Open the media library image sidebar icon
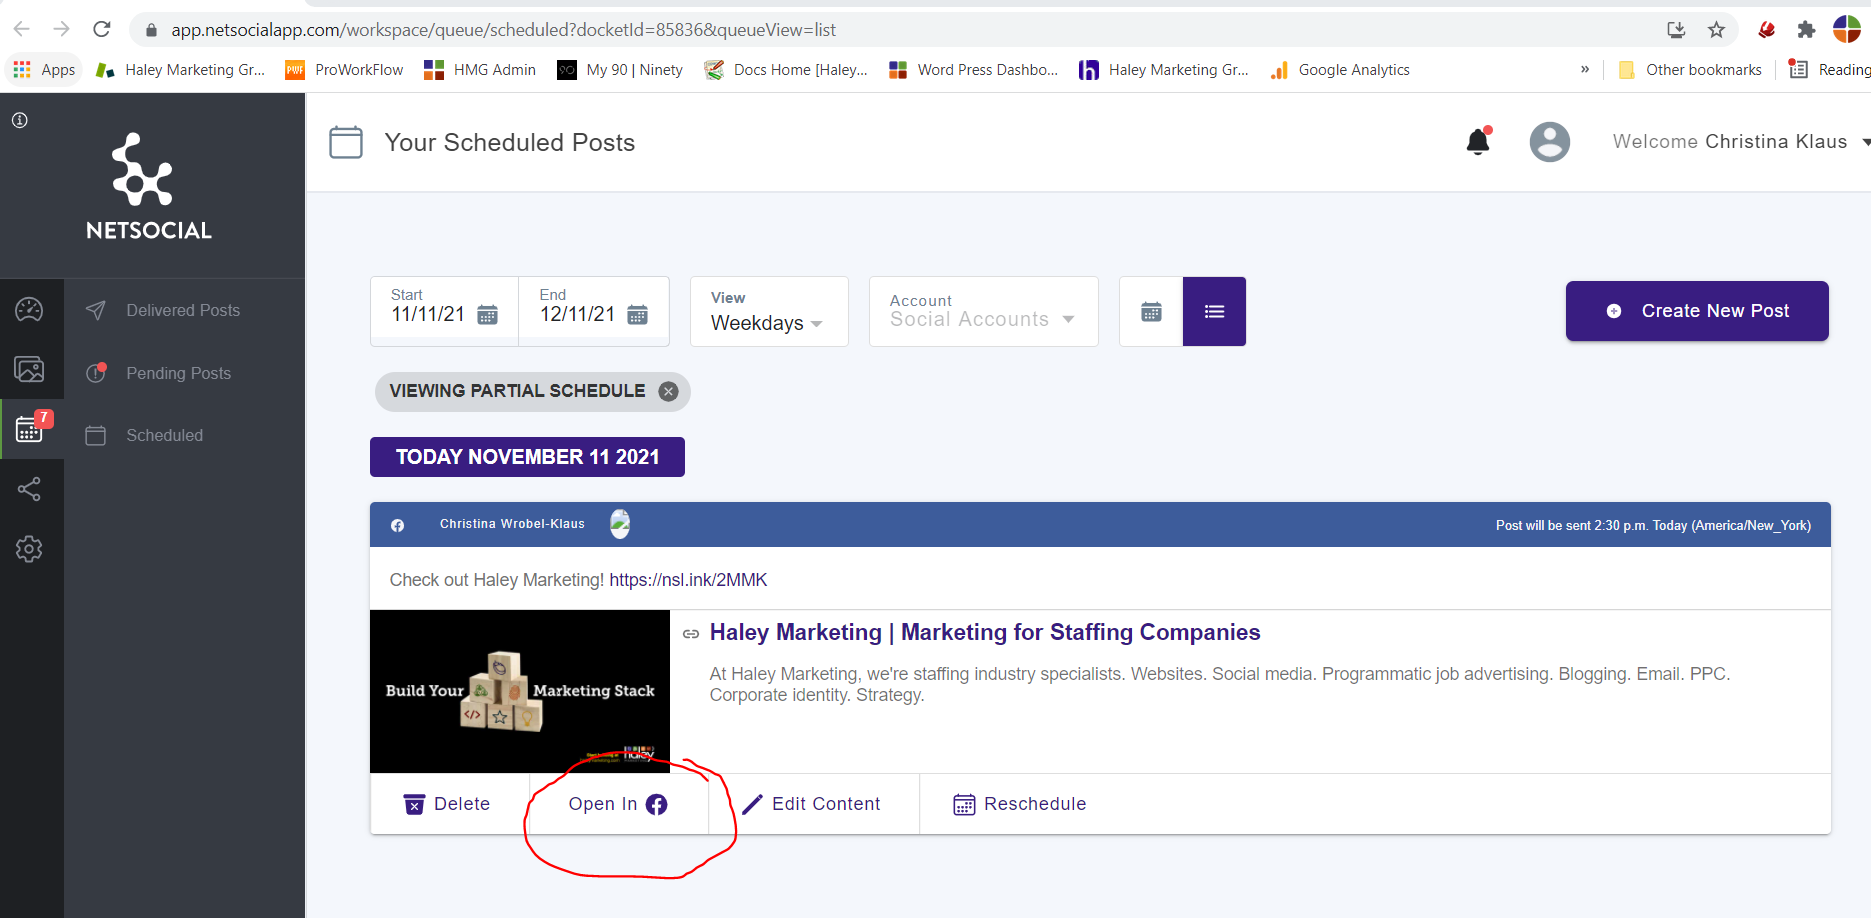This screenshot has height=918, width=1871. tap(29, 369)
